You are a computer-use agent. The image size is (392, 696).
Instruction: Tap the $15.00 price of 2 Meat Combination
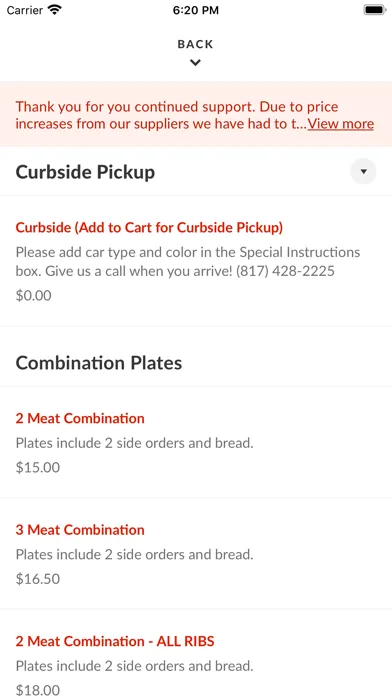(38, 467)
